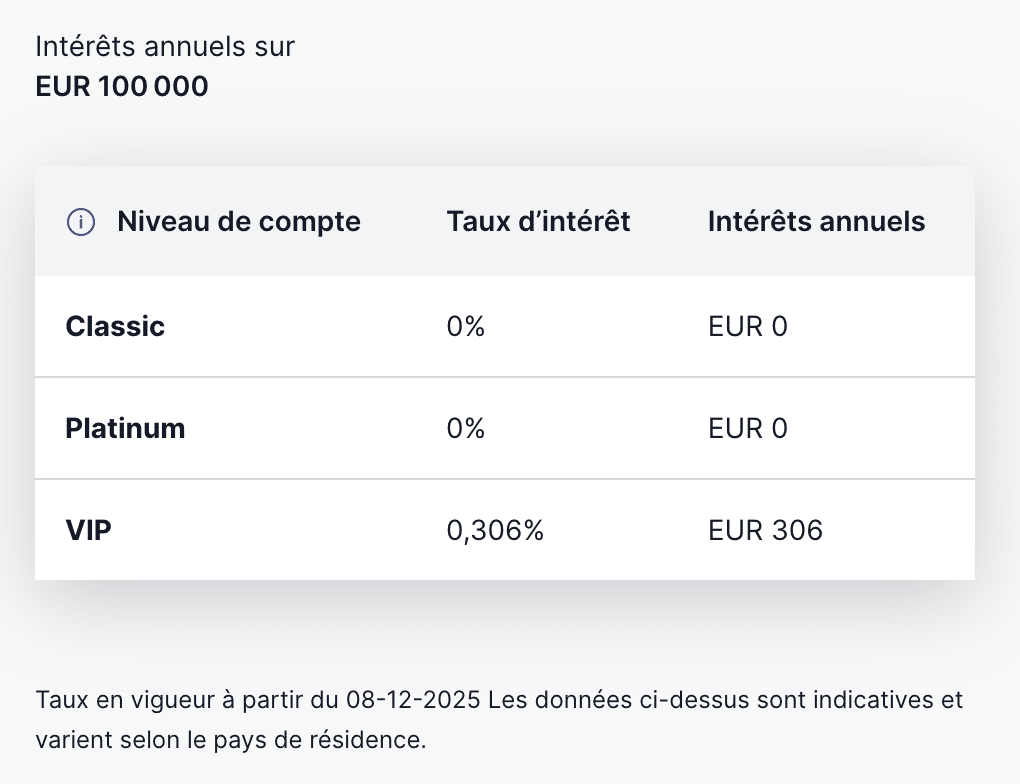Click the EUR 100 000 amount

coord(122,87)
